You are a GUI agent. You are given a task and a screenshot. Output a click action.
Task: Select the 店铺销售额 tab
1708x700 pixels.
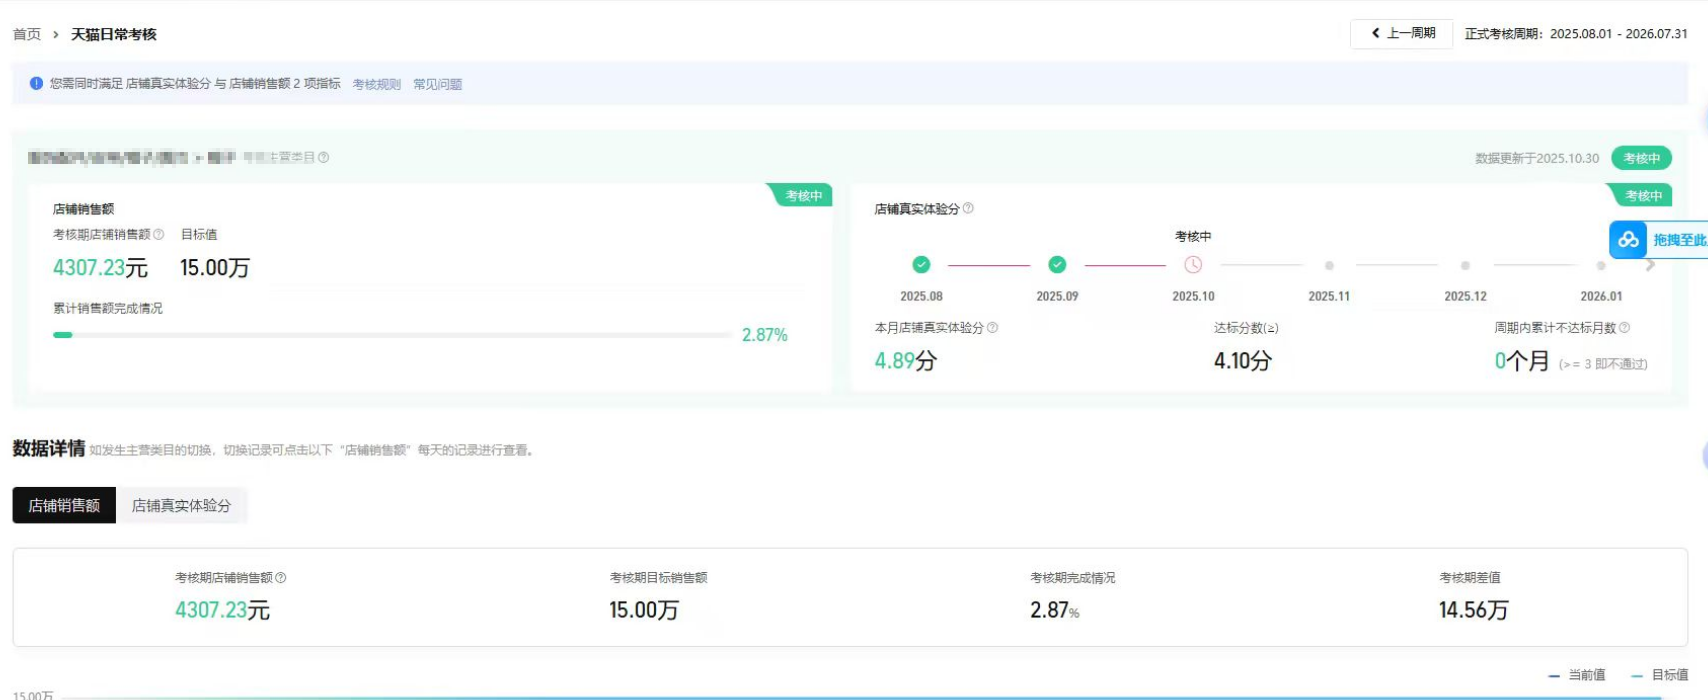[x=64, y=506]
